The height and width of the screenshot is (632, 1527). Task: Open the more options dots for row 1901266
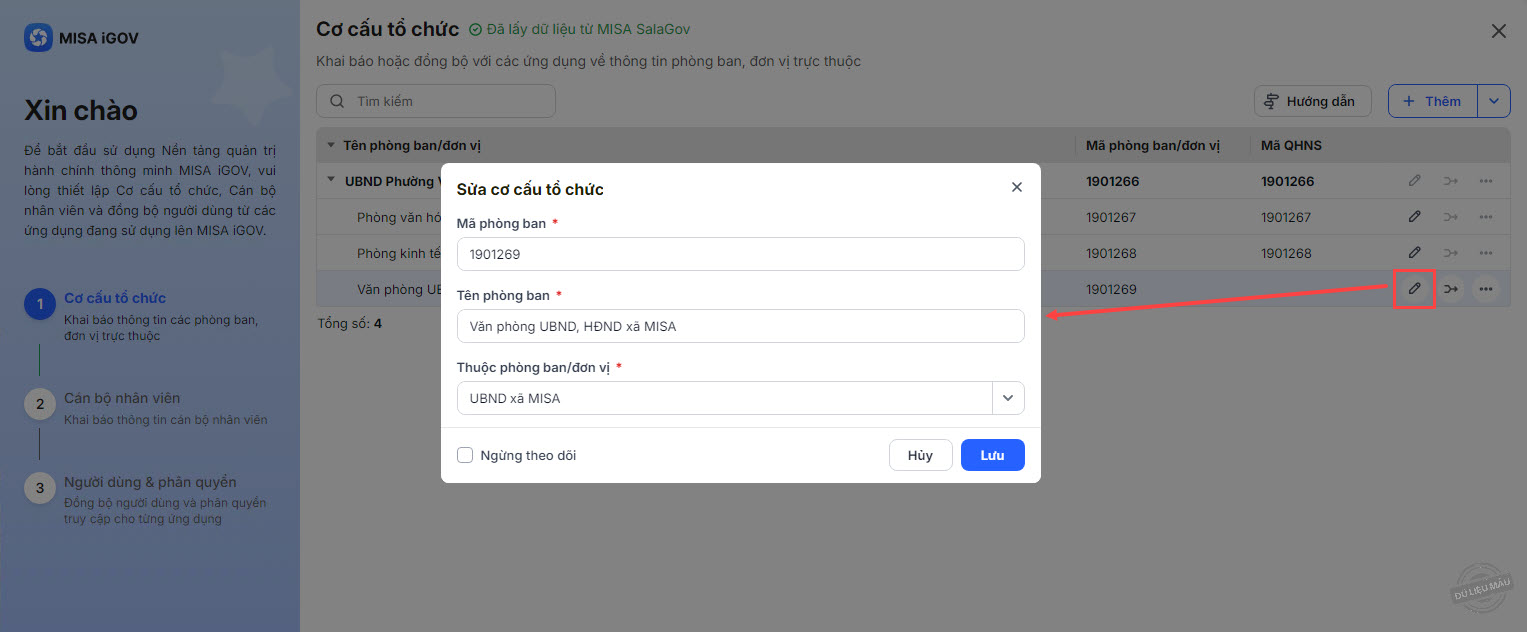(1486, 181)
